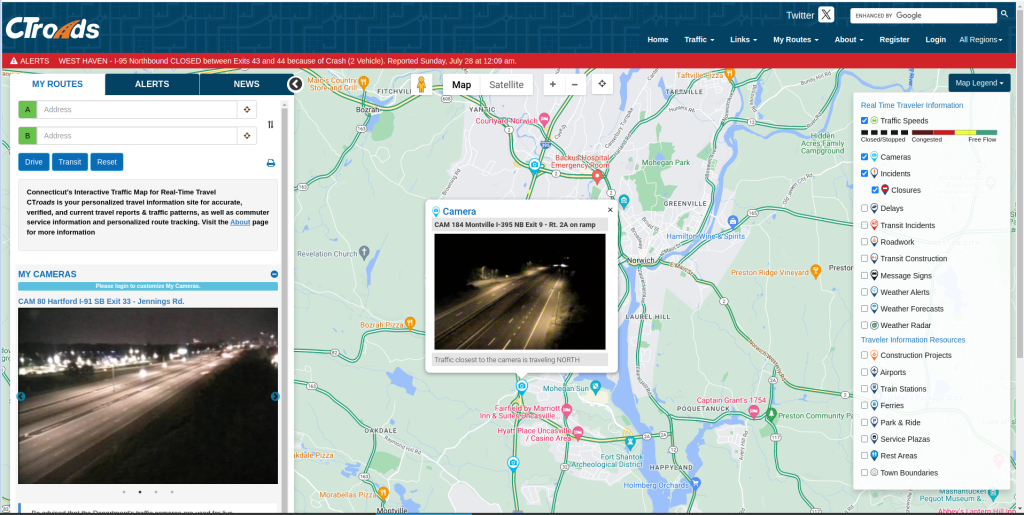The width and height of the screenshot is (1024, 515).
Task: Click the Reset button
Action: pos(106,162)
